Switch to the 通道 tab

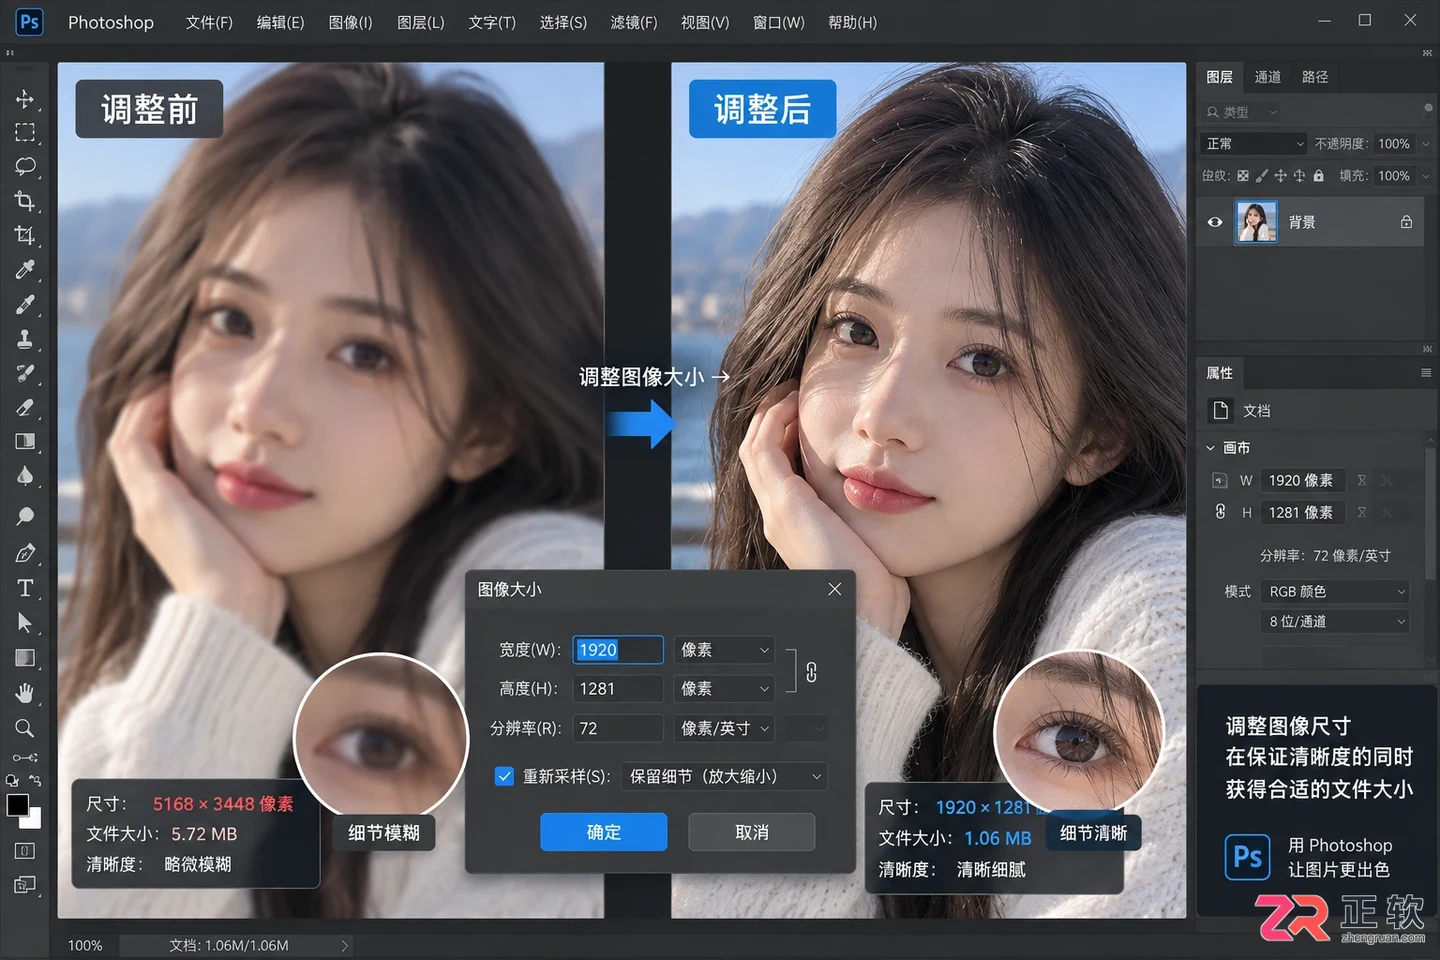click(x=1268, y=77)
